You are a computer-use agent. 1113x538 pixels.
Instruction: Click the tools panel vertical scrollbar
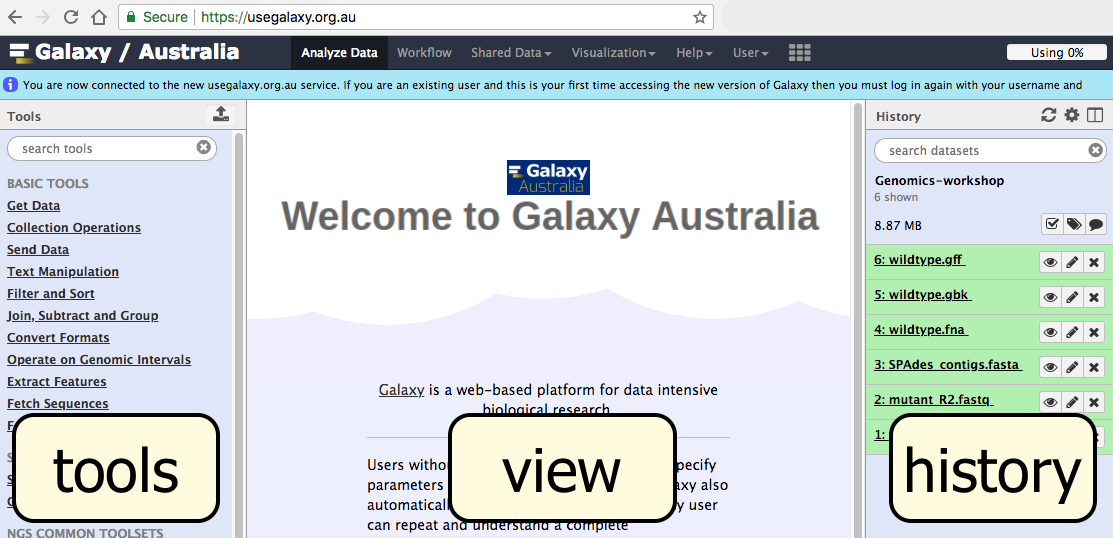coord(239,334)
